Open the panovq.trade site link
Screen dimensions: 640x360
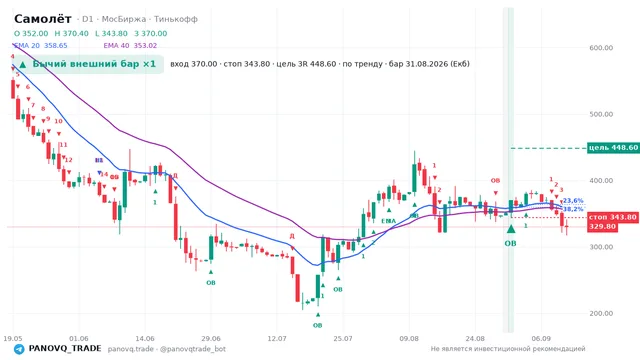click(130, 349)
